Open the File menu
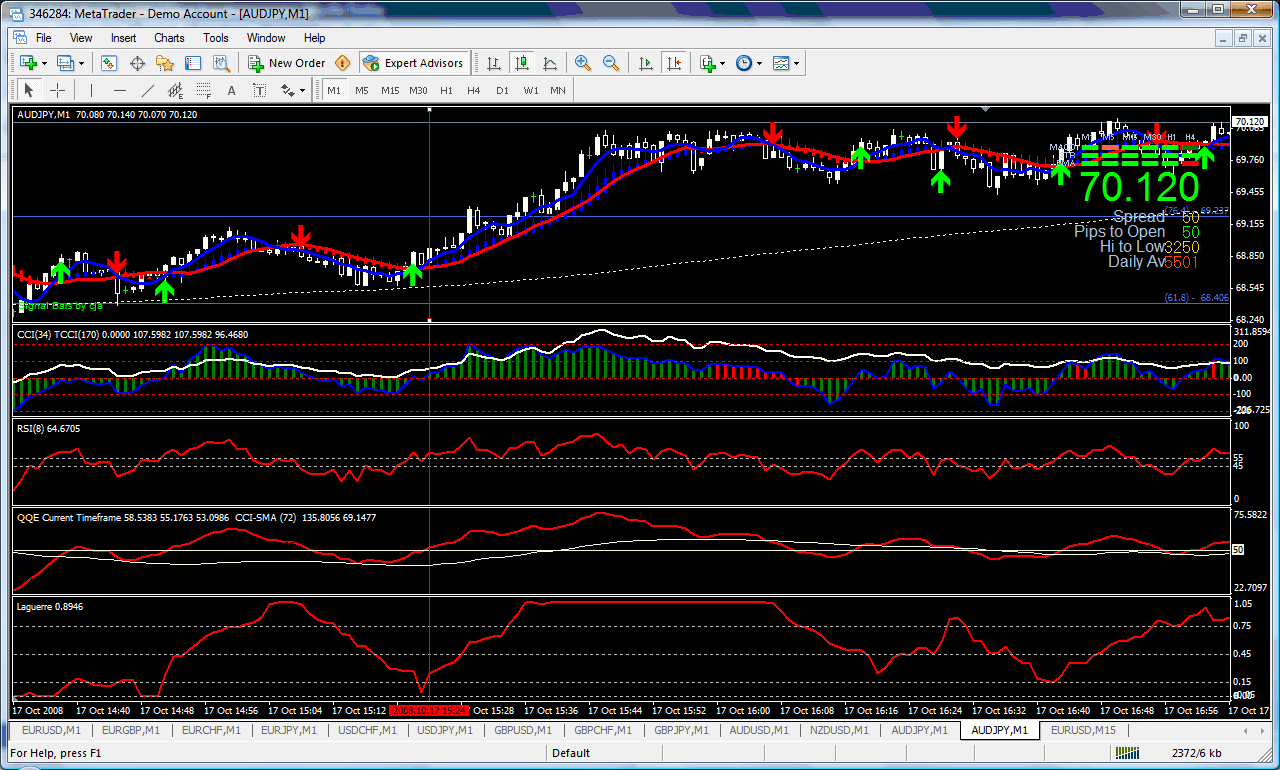This screenshot has width=1280, height=770. (x=44, y=38)
